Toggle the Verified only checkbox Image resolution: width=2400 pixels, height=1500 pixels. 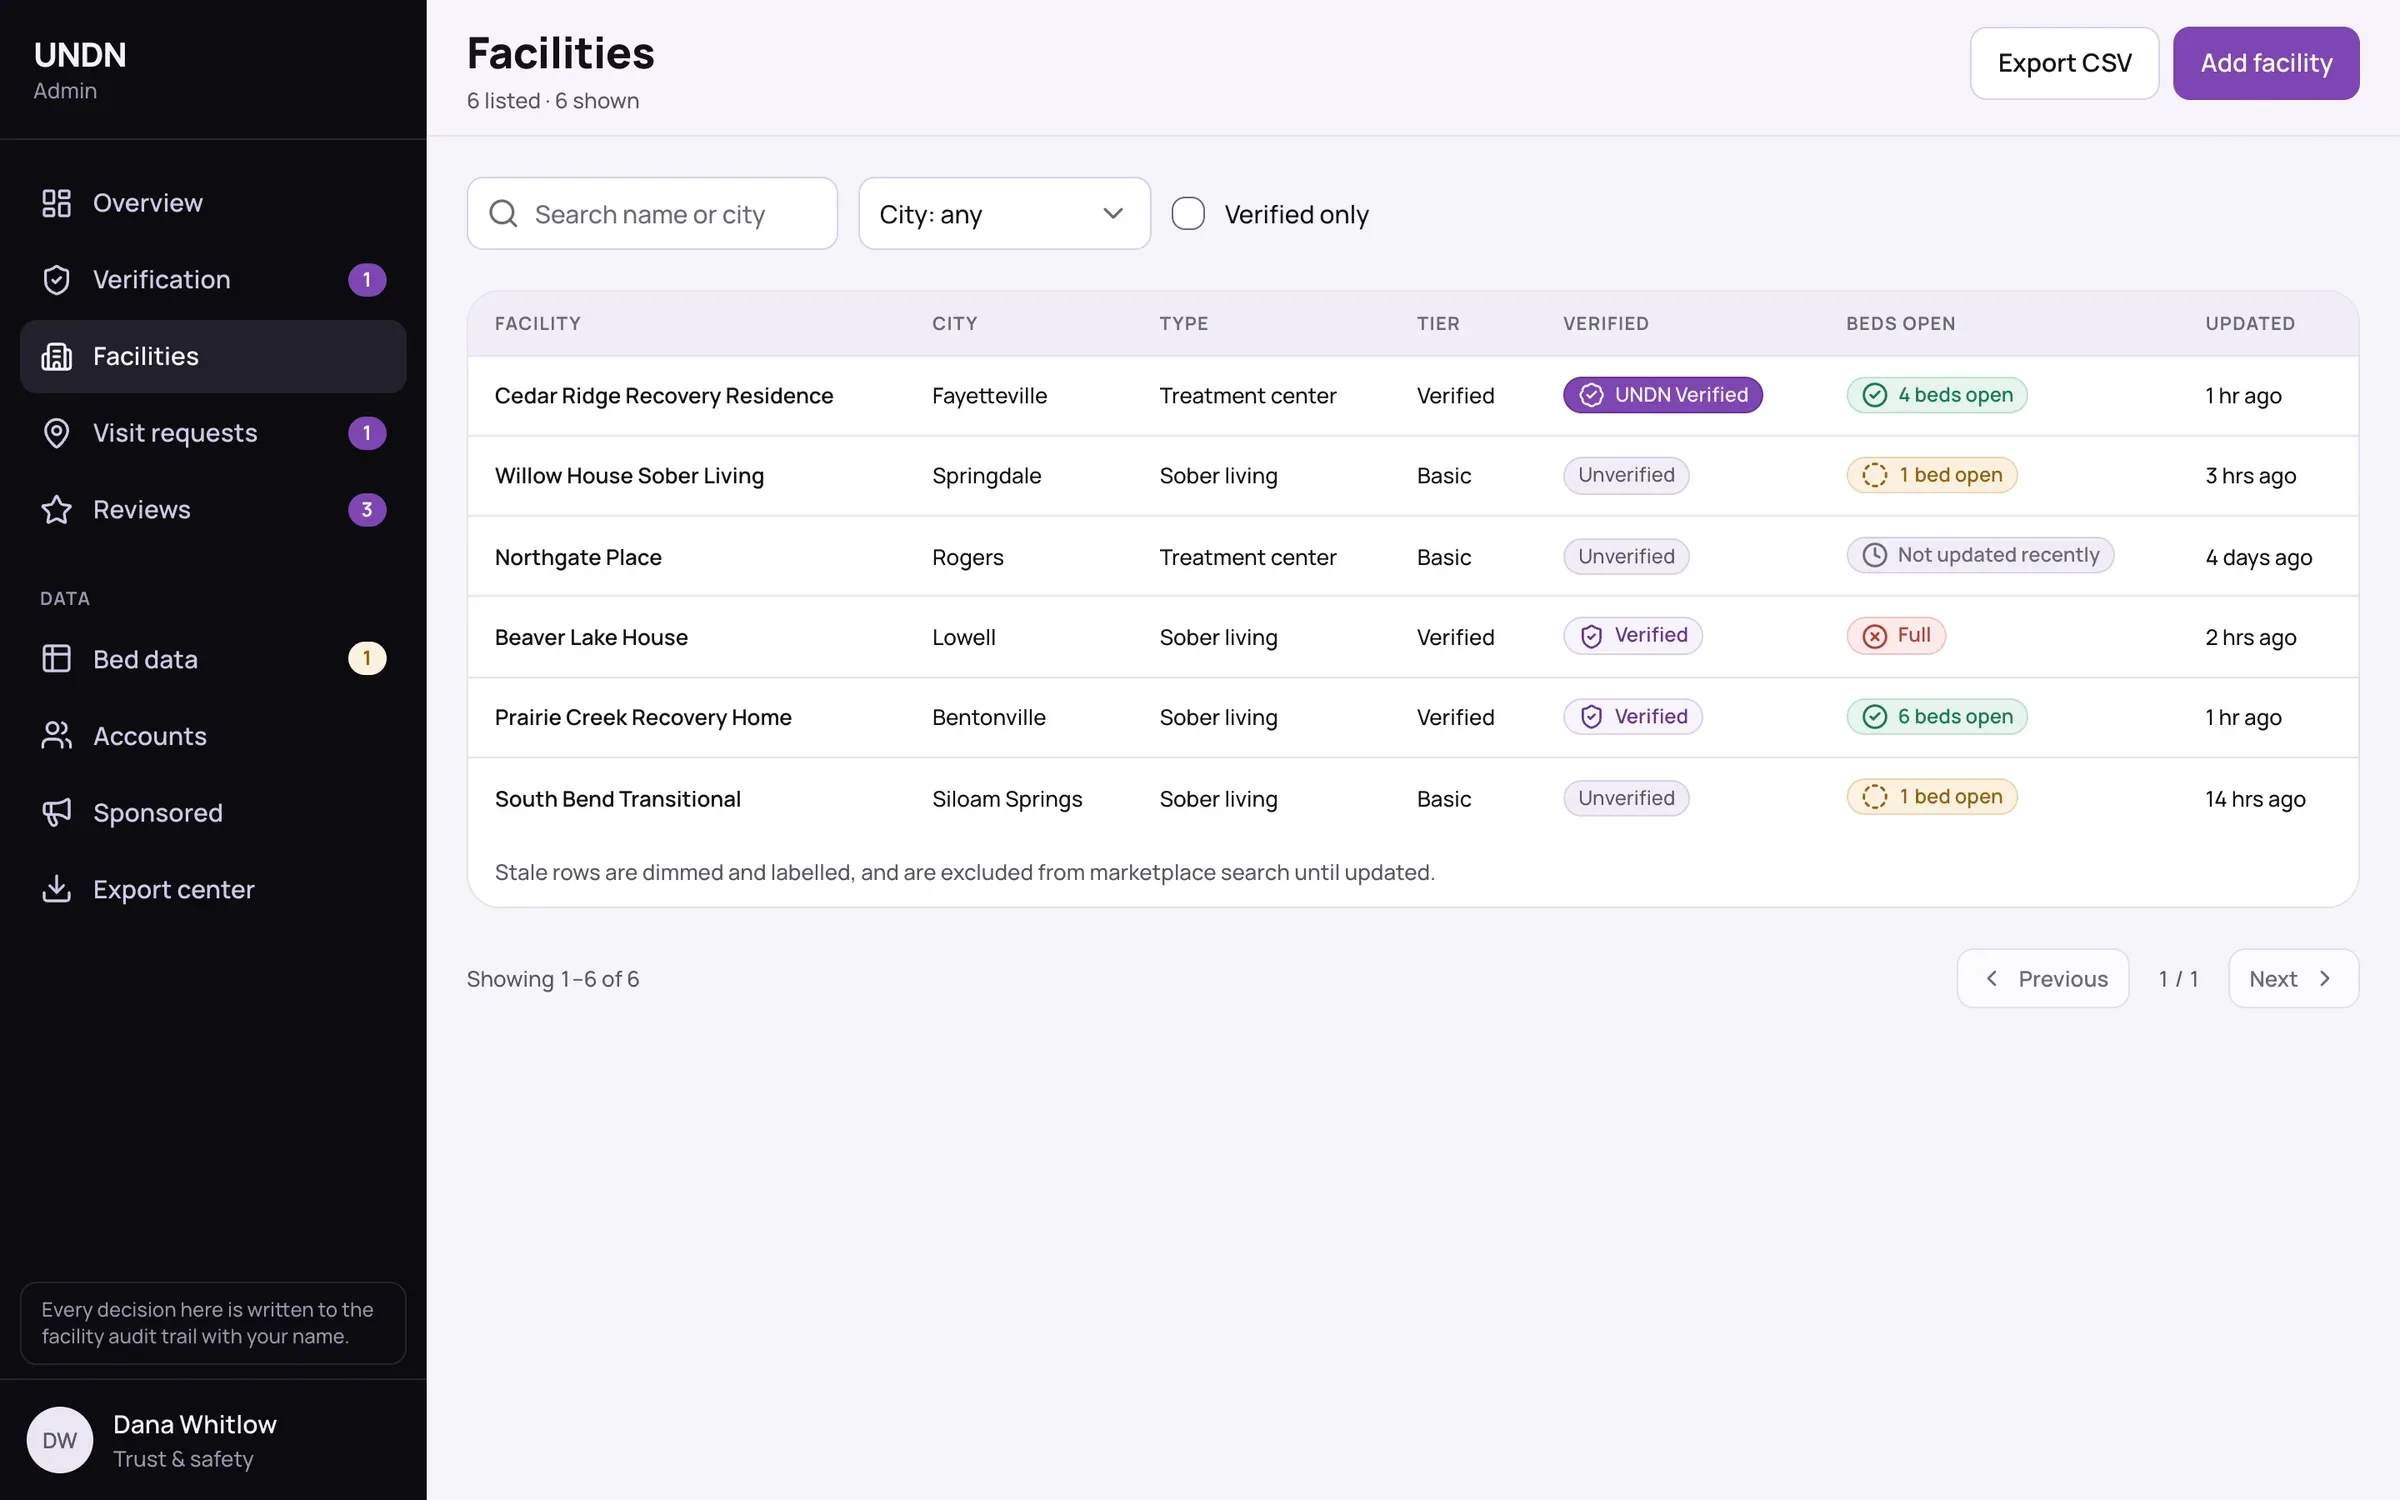[x=1188, y=214]
